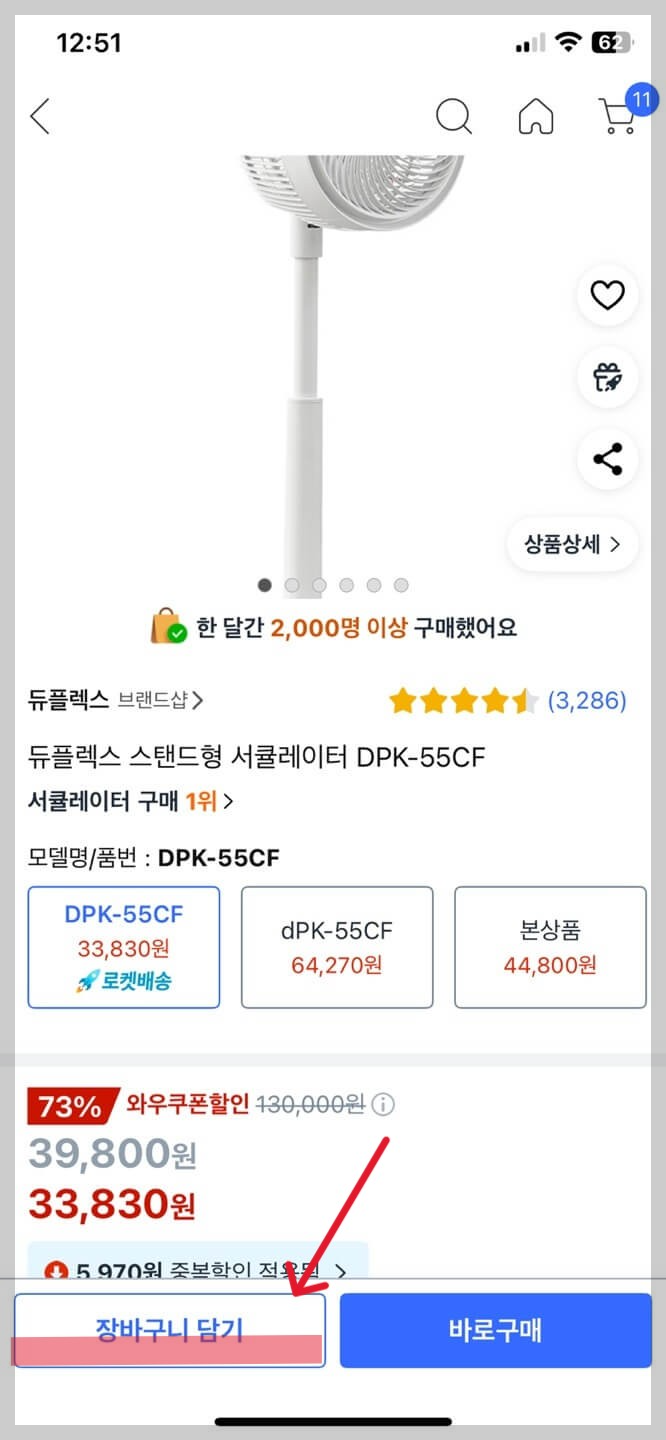The image size is (666, 1440).
Task: Select the dPK-55CF 64,270원 option
Action: click(x=337, y=946)
